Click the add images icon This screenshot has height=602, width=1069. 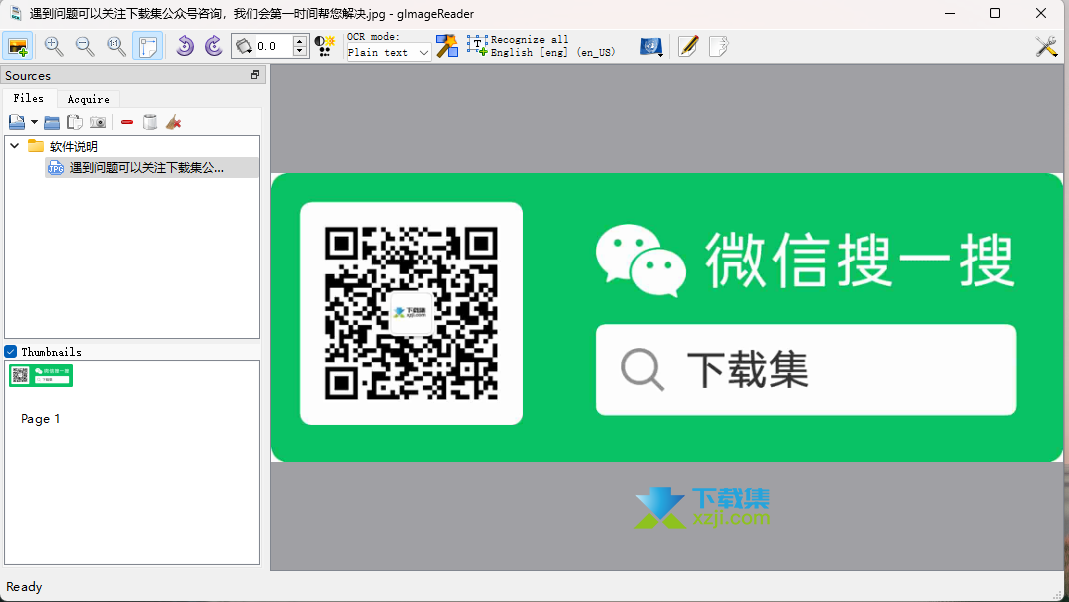tap(17, 123)
